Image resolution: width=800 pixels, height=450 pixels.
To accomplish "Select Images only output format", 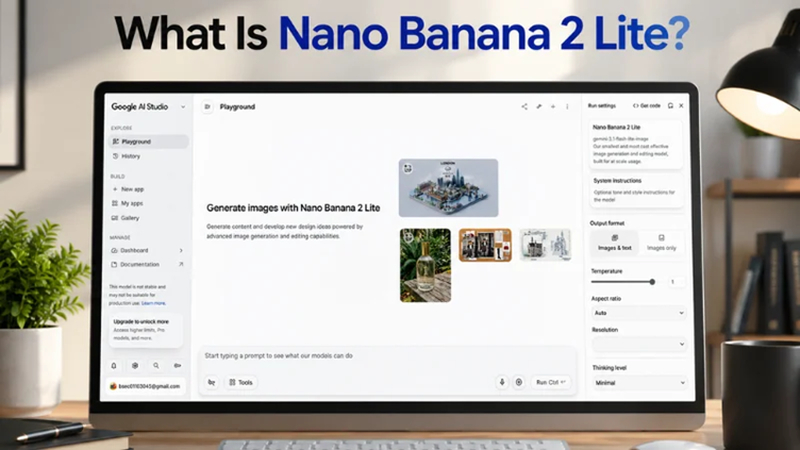I will (661, 243).
